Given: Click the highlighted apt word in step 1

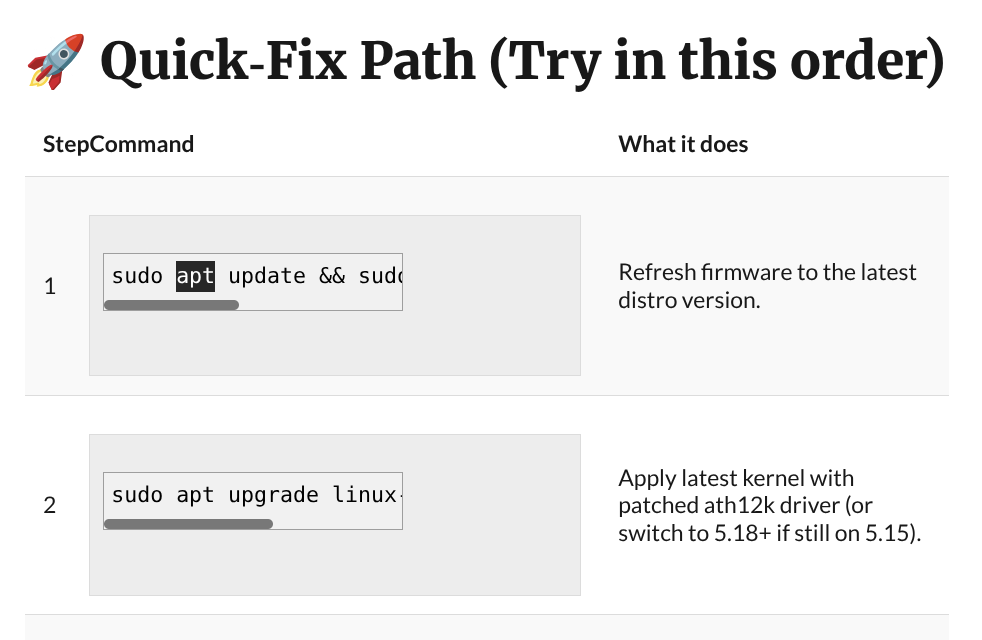Looking at the screenshot, I should tap(195, 276).
